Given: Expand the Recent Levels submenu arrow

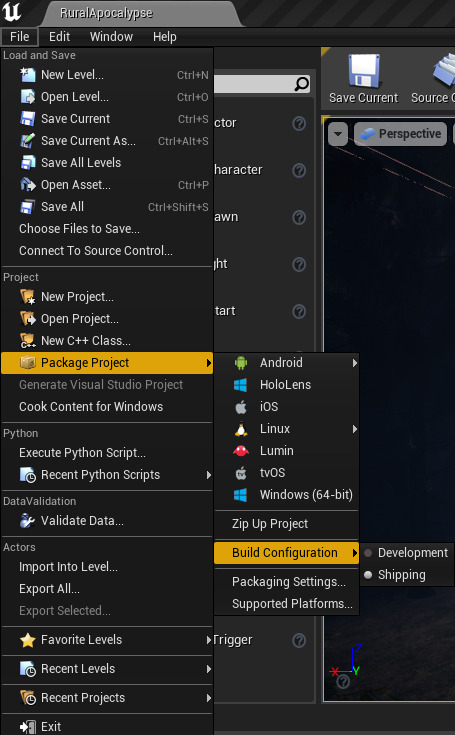Looking at the screenshot, I should (x=209, y=669).
